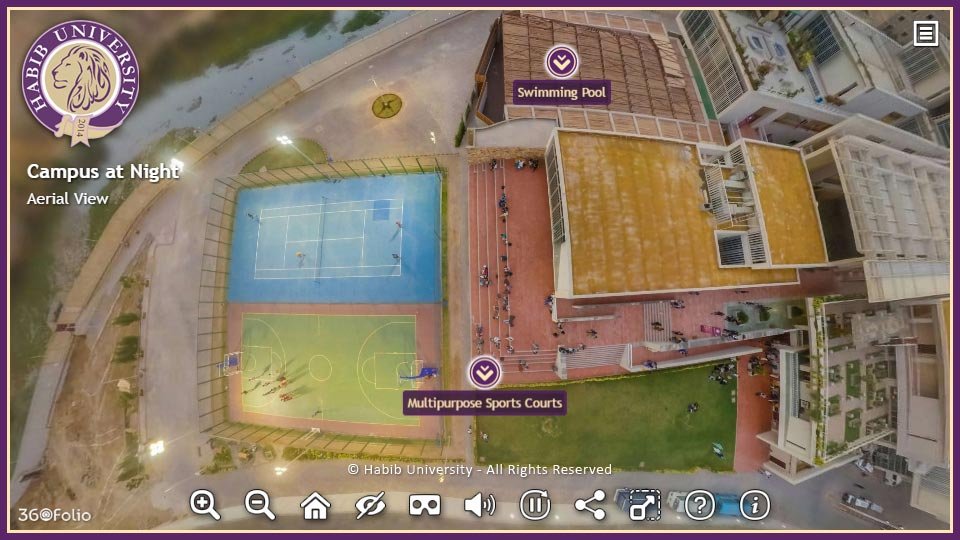Click the Campus at Night title

click(103, 171)
